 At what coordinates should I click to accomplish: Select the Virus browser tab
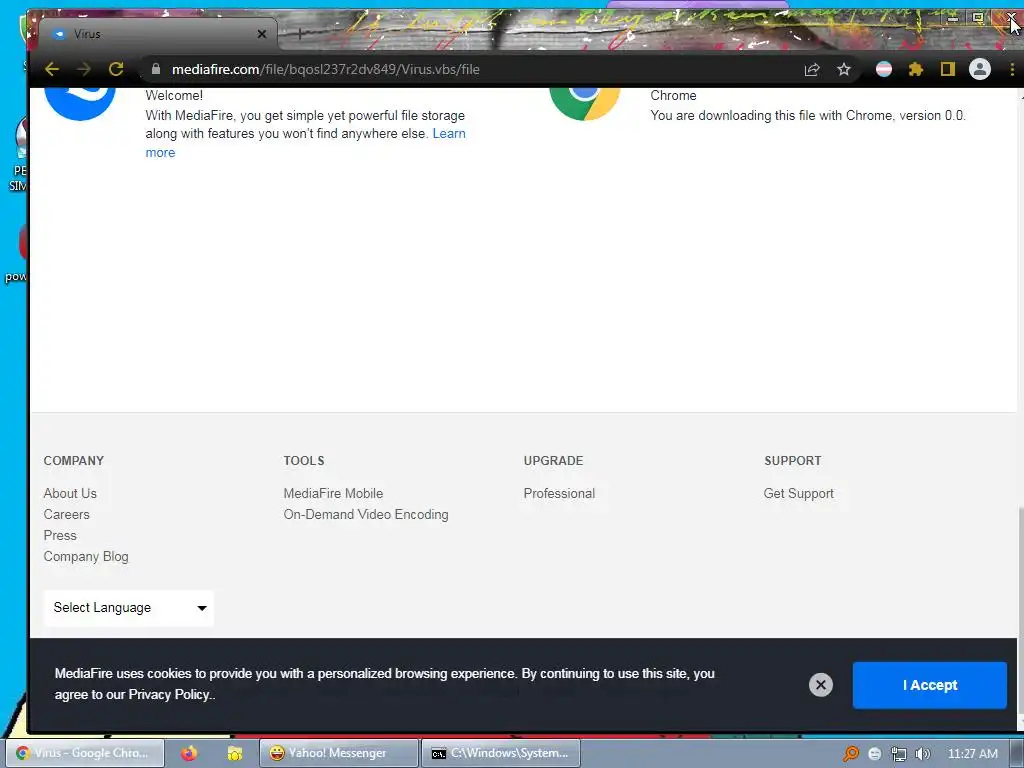tap(157, 34)
